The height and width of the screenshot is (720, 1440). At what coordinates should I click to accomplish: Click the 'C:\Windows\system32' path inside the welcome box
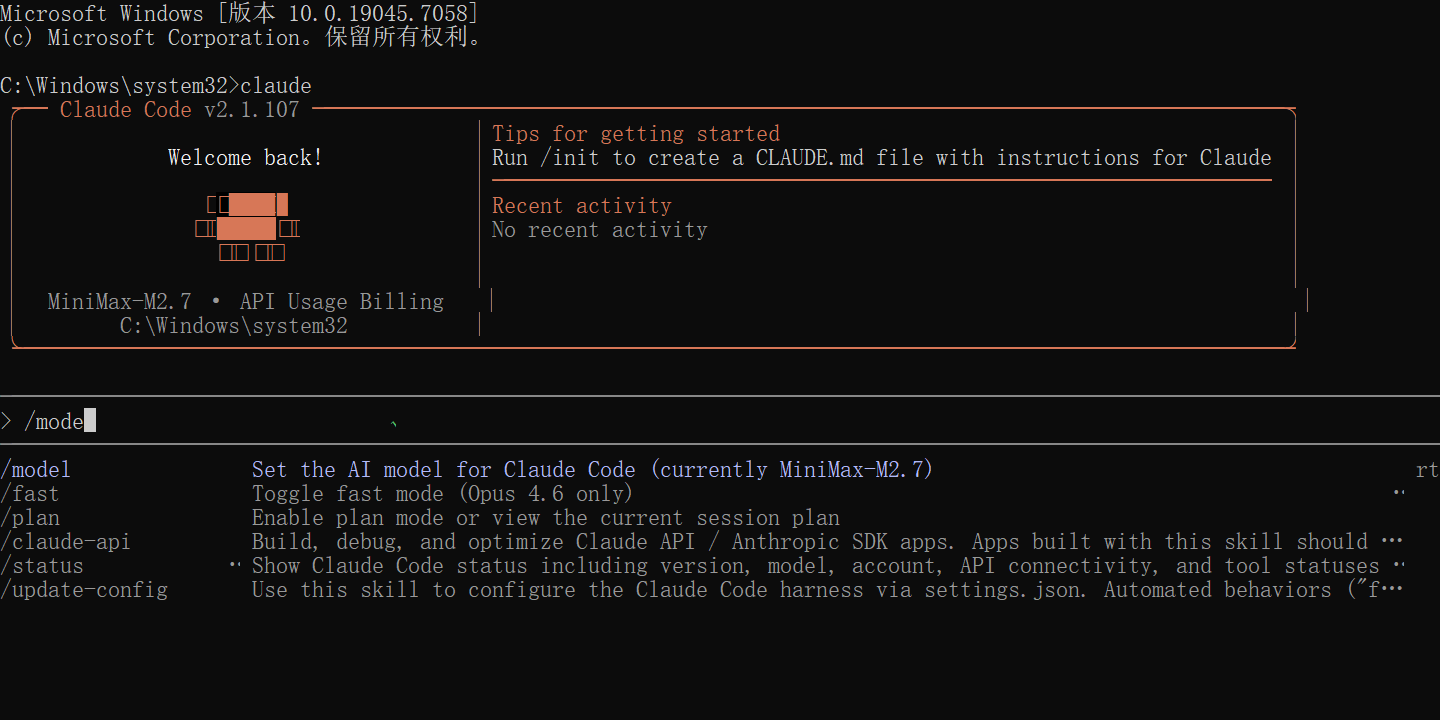click(x=234, y=326)
